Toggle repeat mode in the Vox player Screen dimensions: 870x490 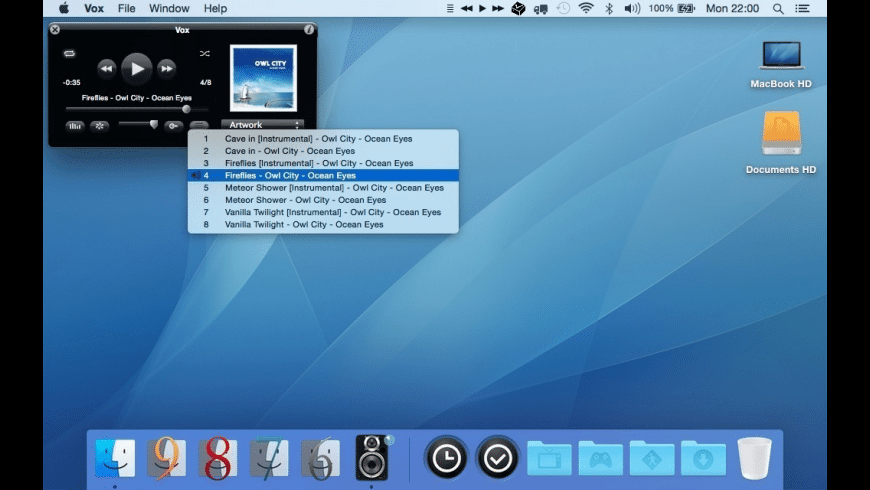pyautogui.click(x=69, y=54)
